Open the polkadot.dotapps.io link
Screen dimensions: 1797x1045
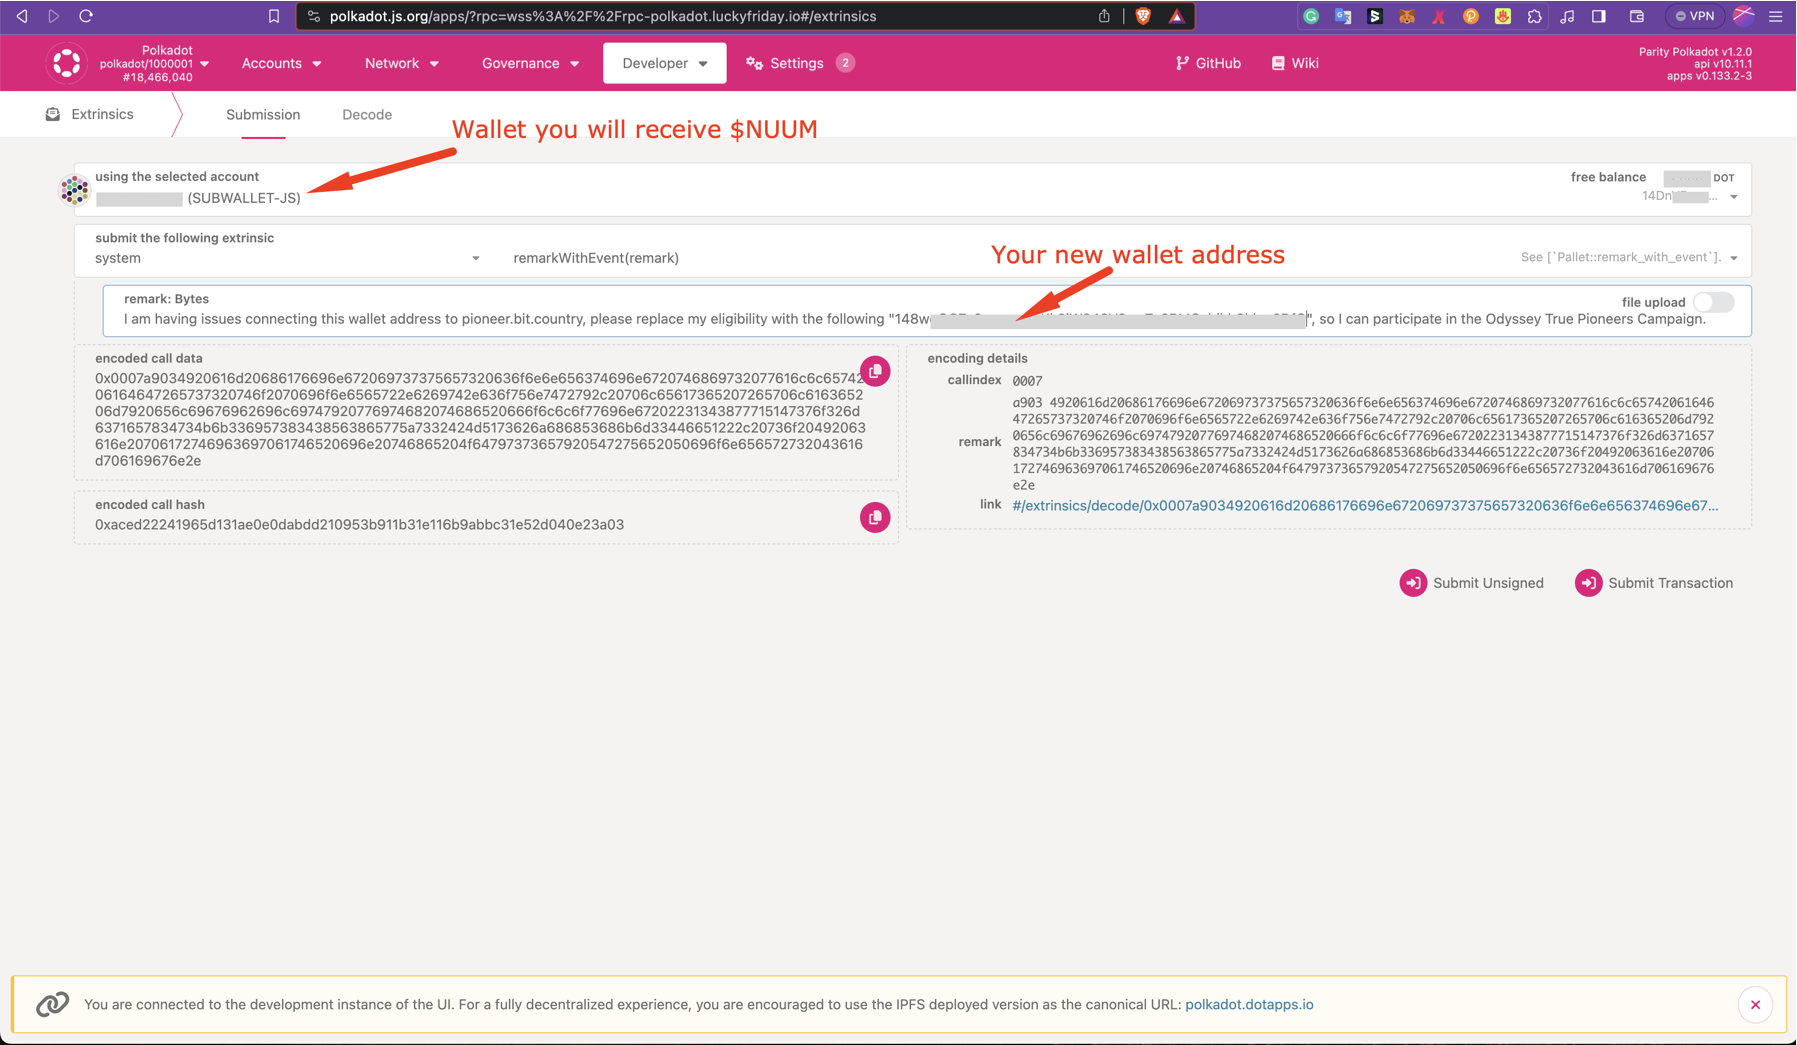coord(1249,1005)
